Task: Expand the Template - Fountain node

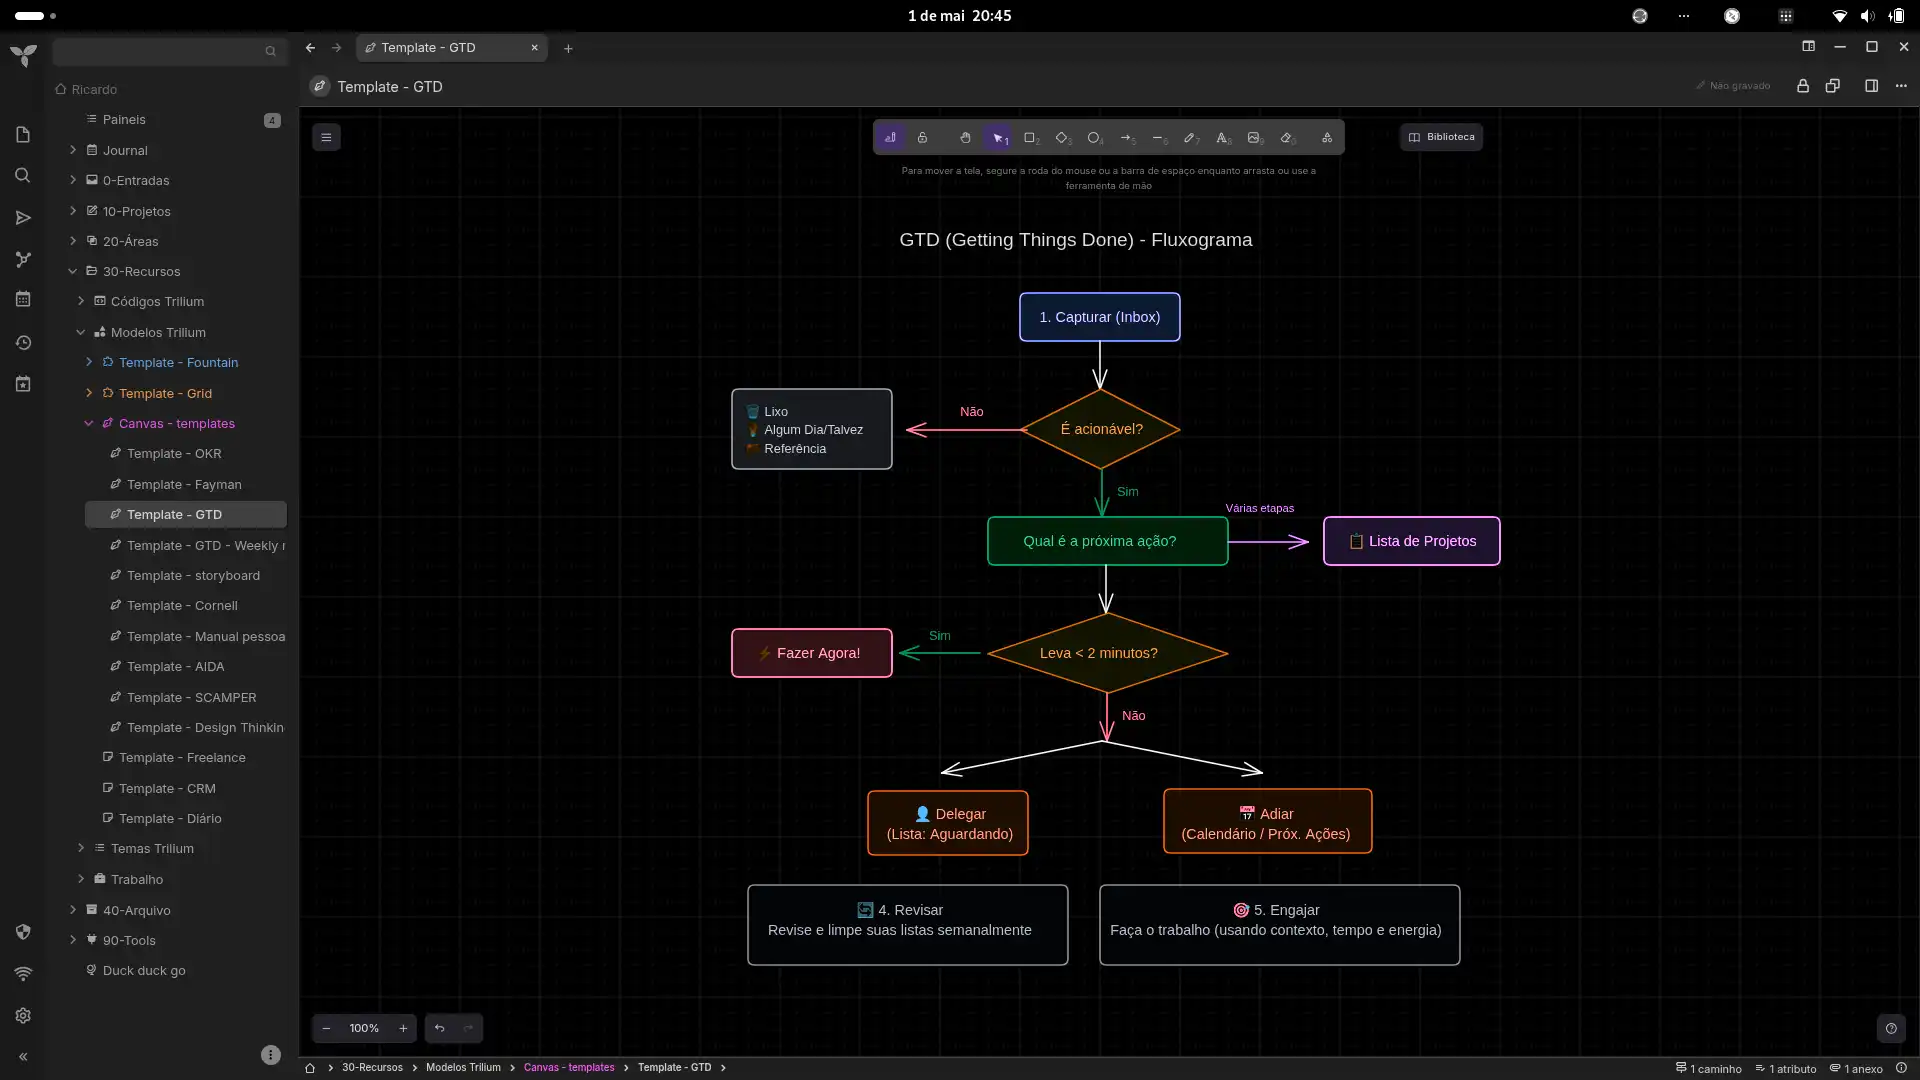Action: (89, 362)
